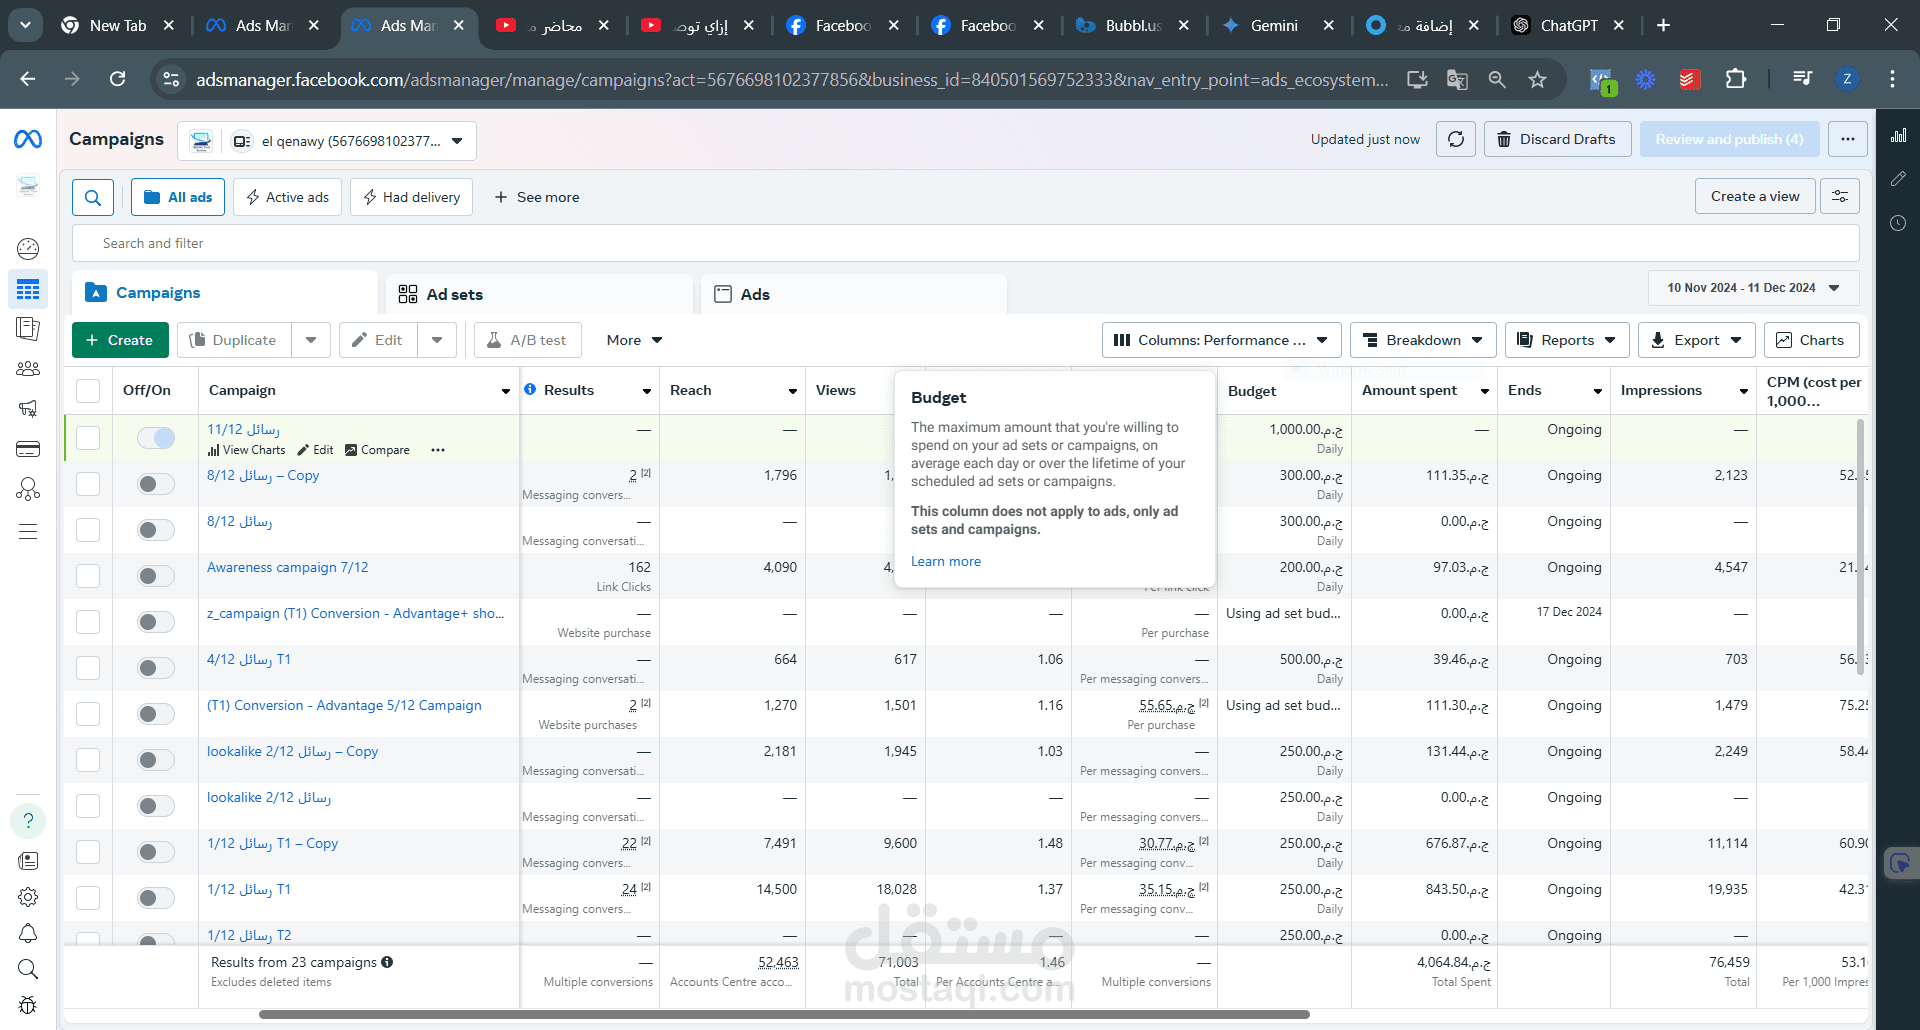The width and height of the screenshot is (1920, 1030).
Task: Expand the Breakdown dropdown
Action: coord(1423,340)
